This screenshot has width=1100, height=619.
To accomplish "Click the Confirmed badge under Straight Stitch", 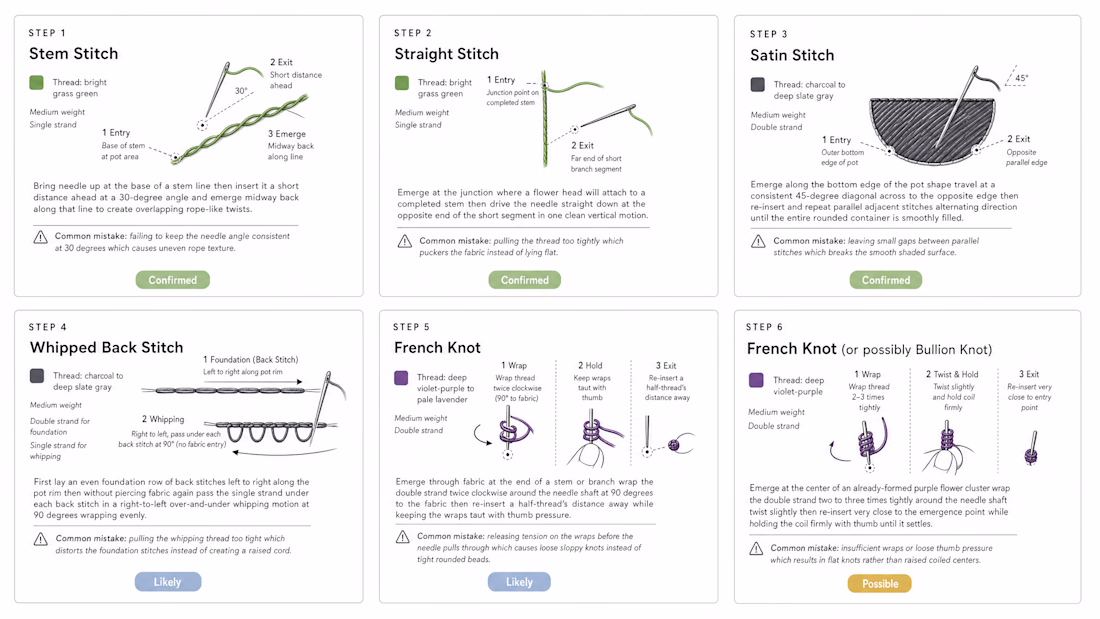I will (525, 280).
